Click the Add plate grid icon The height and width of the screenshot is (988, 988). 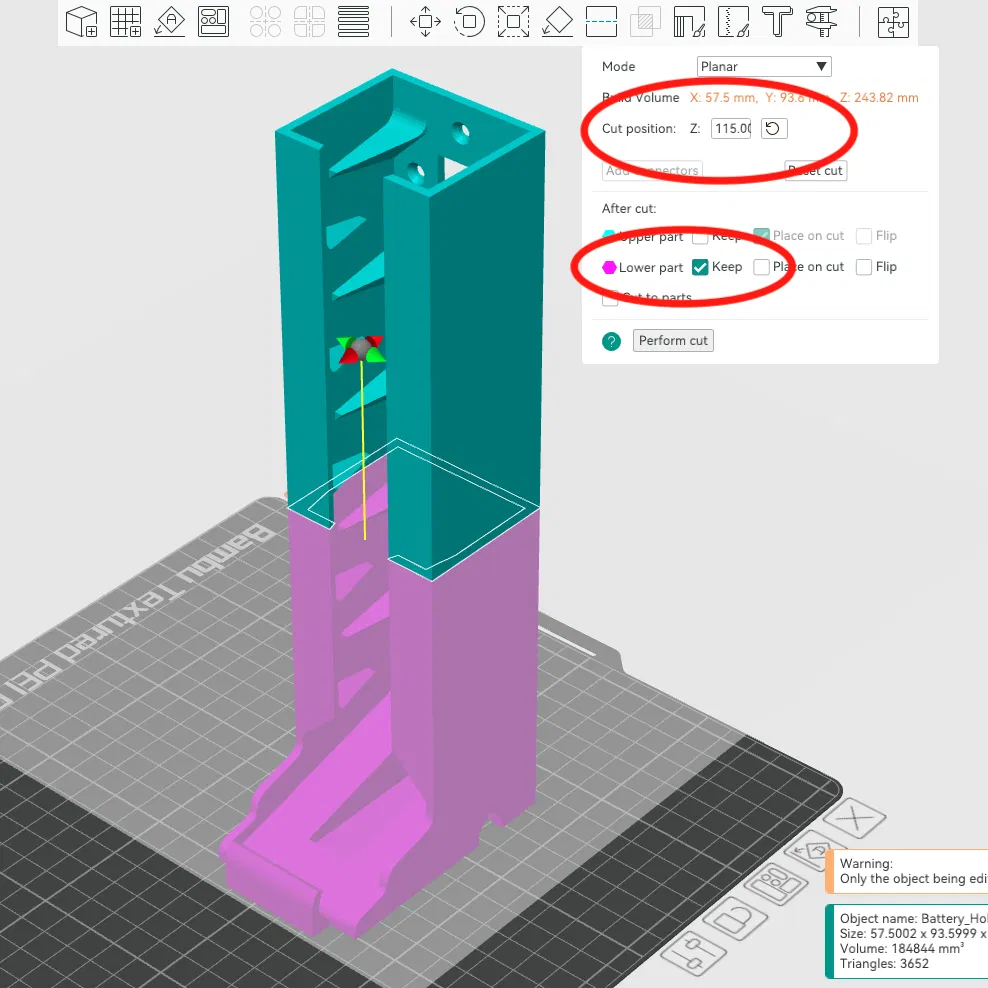[x=125, y=22]
